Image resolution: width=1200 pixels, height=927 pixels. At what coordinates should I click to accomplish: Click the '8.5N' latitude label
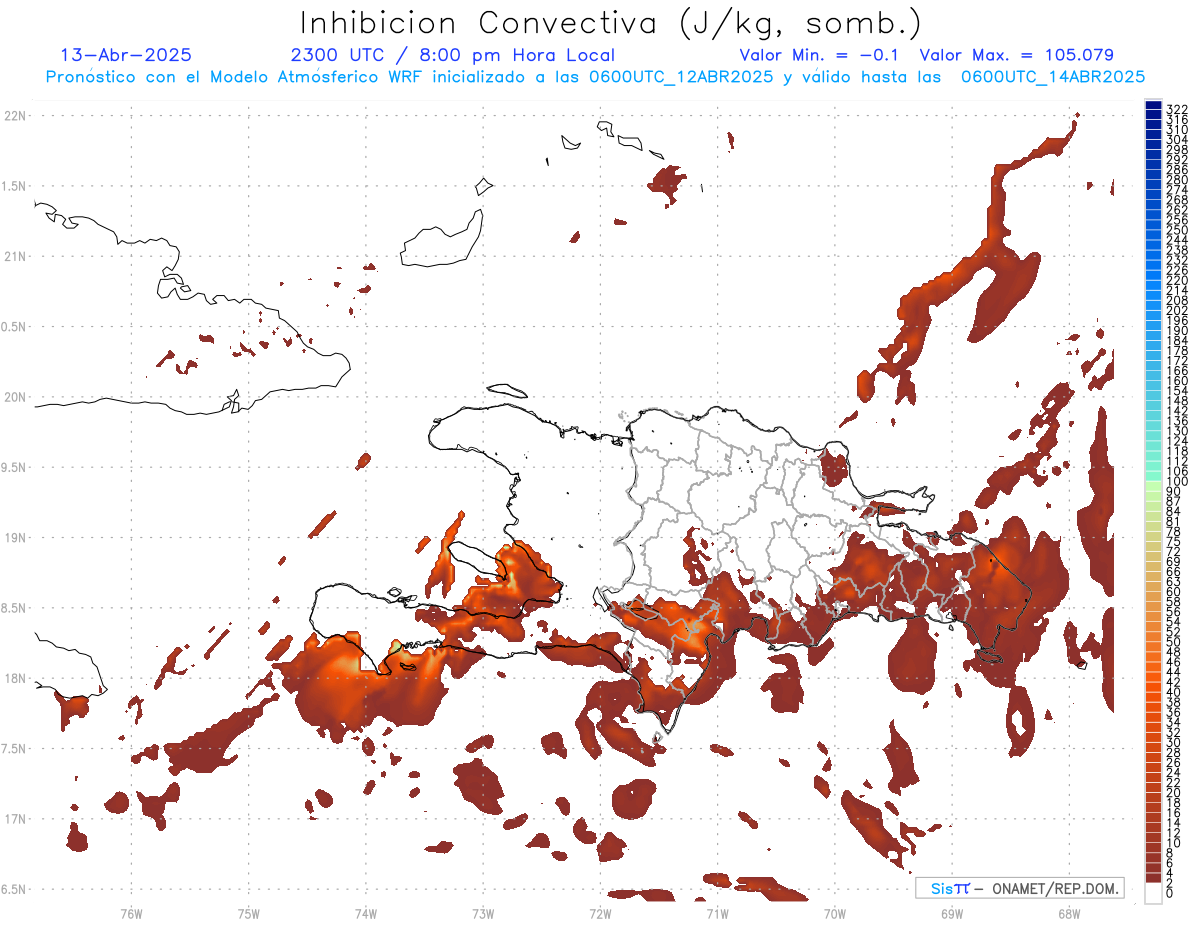(x=14, y=608)
